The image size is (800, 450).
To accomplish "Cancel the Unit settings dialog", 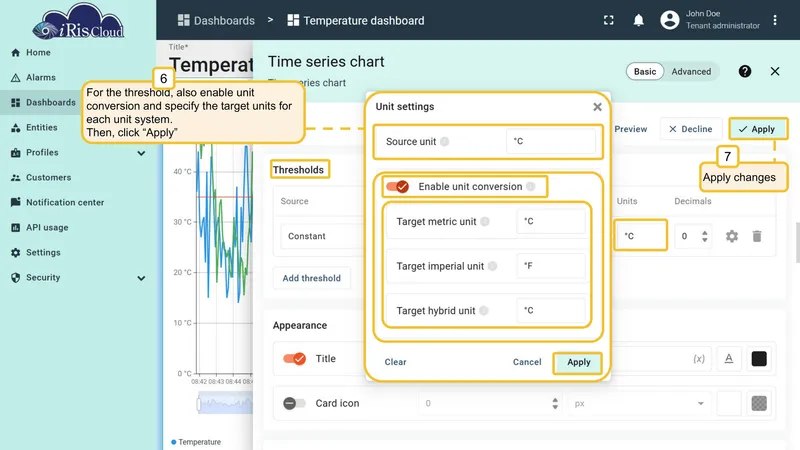I will pos(527,362).
